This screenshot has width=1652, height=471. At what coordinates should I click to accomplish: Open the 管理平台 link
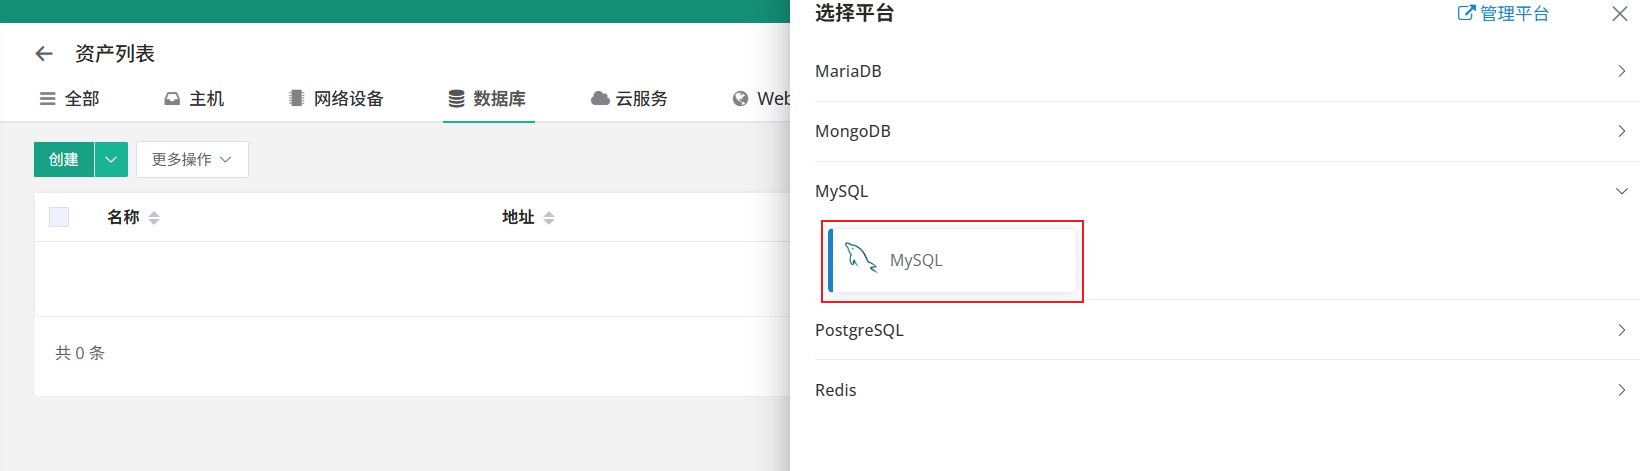click(1514, 14)
